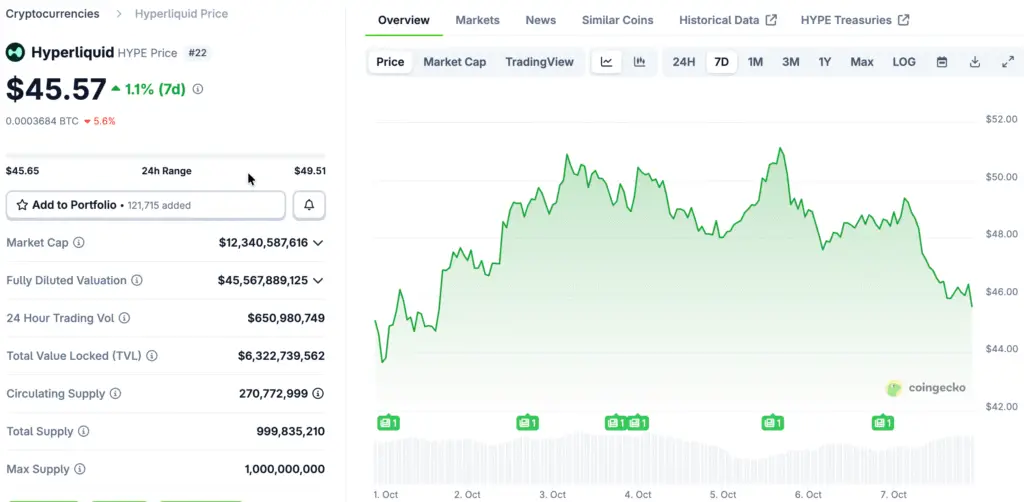Click info icon beside Total Value Locked

click(152, 356)
